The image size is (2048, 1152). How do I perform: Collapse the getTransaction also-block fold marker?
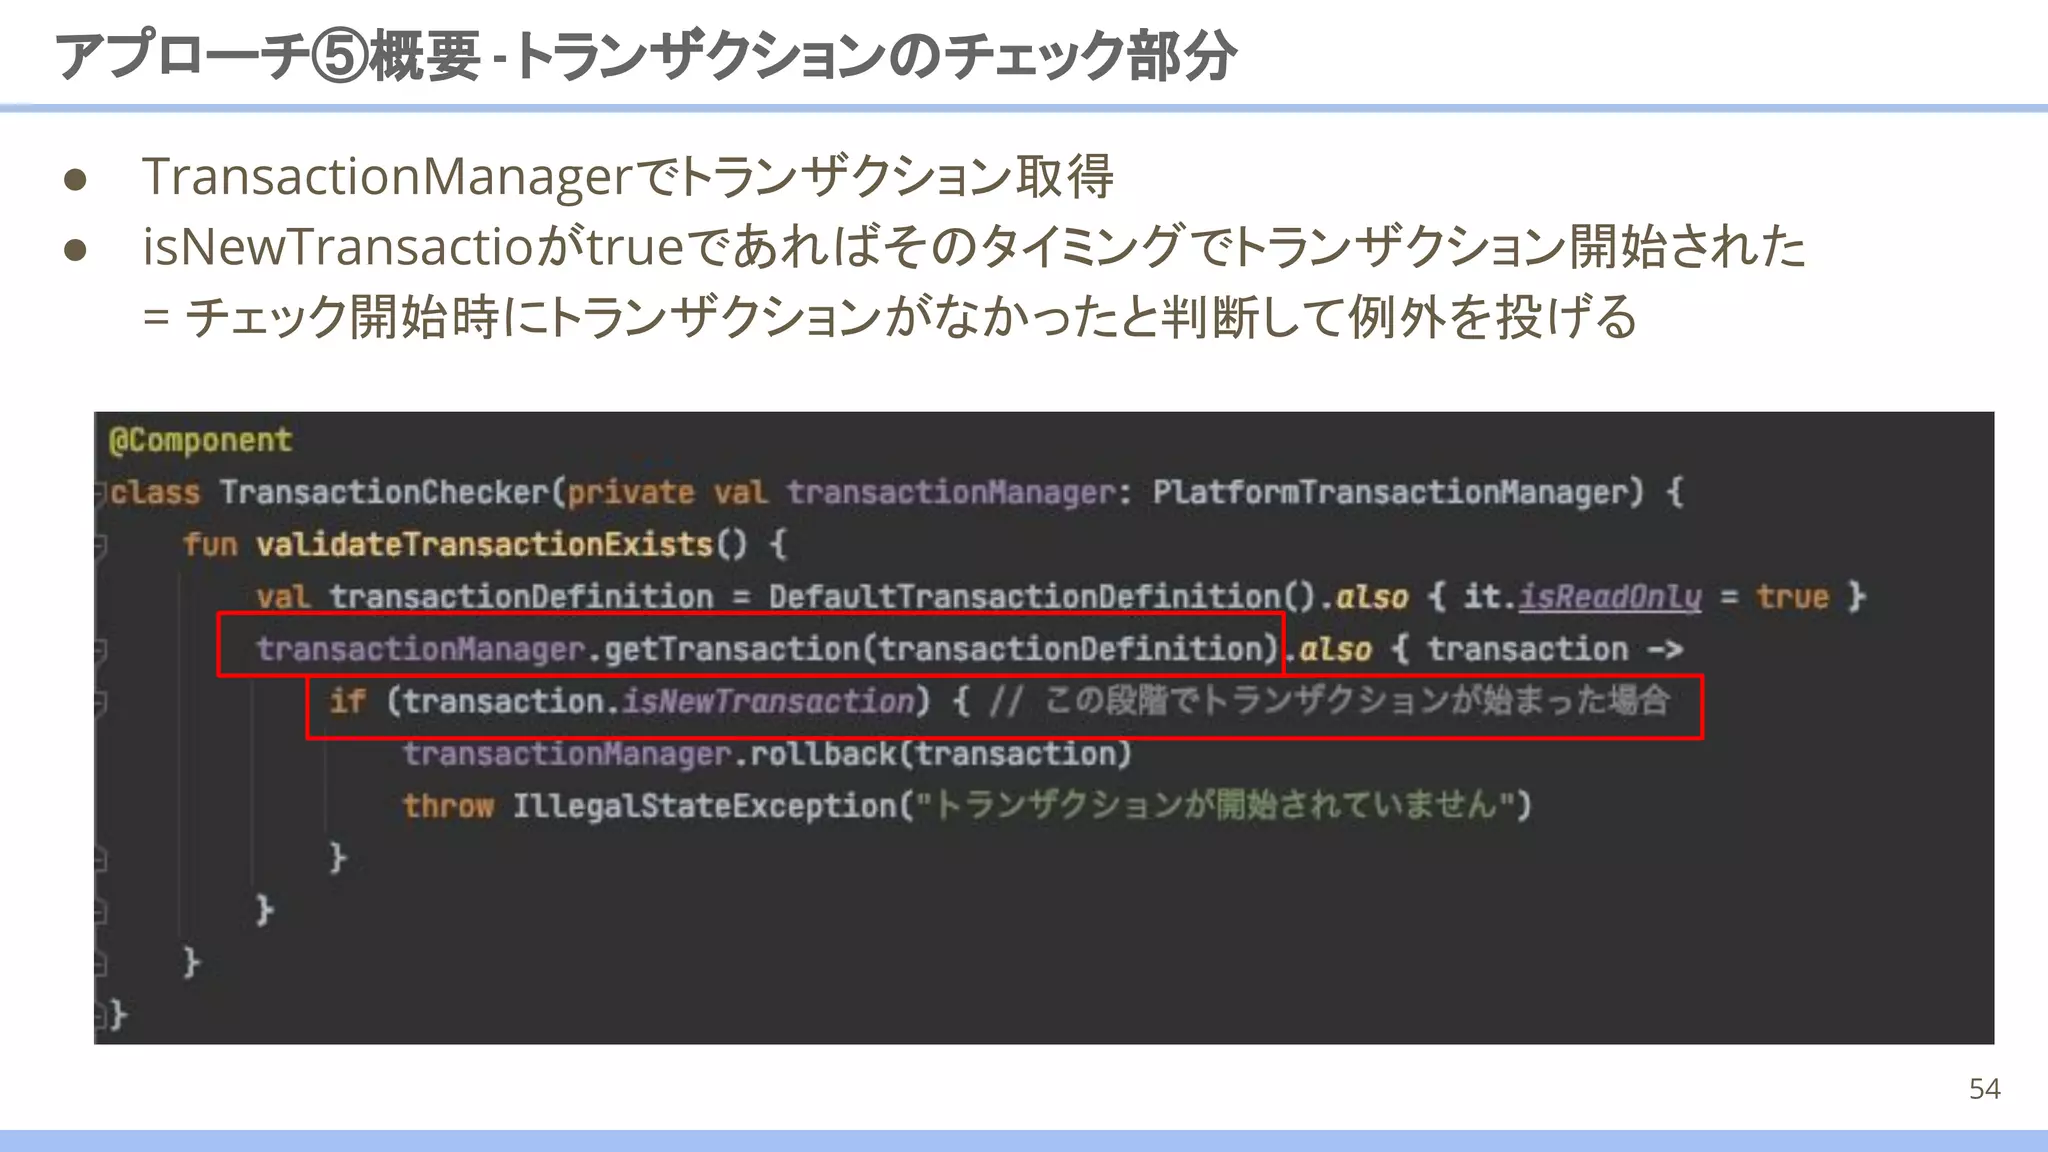101,651
